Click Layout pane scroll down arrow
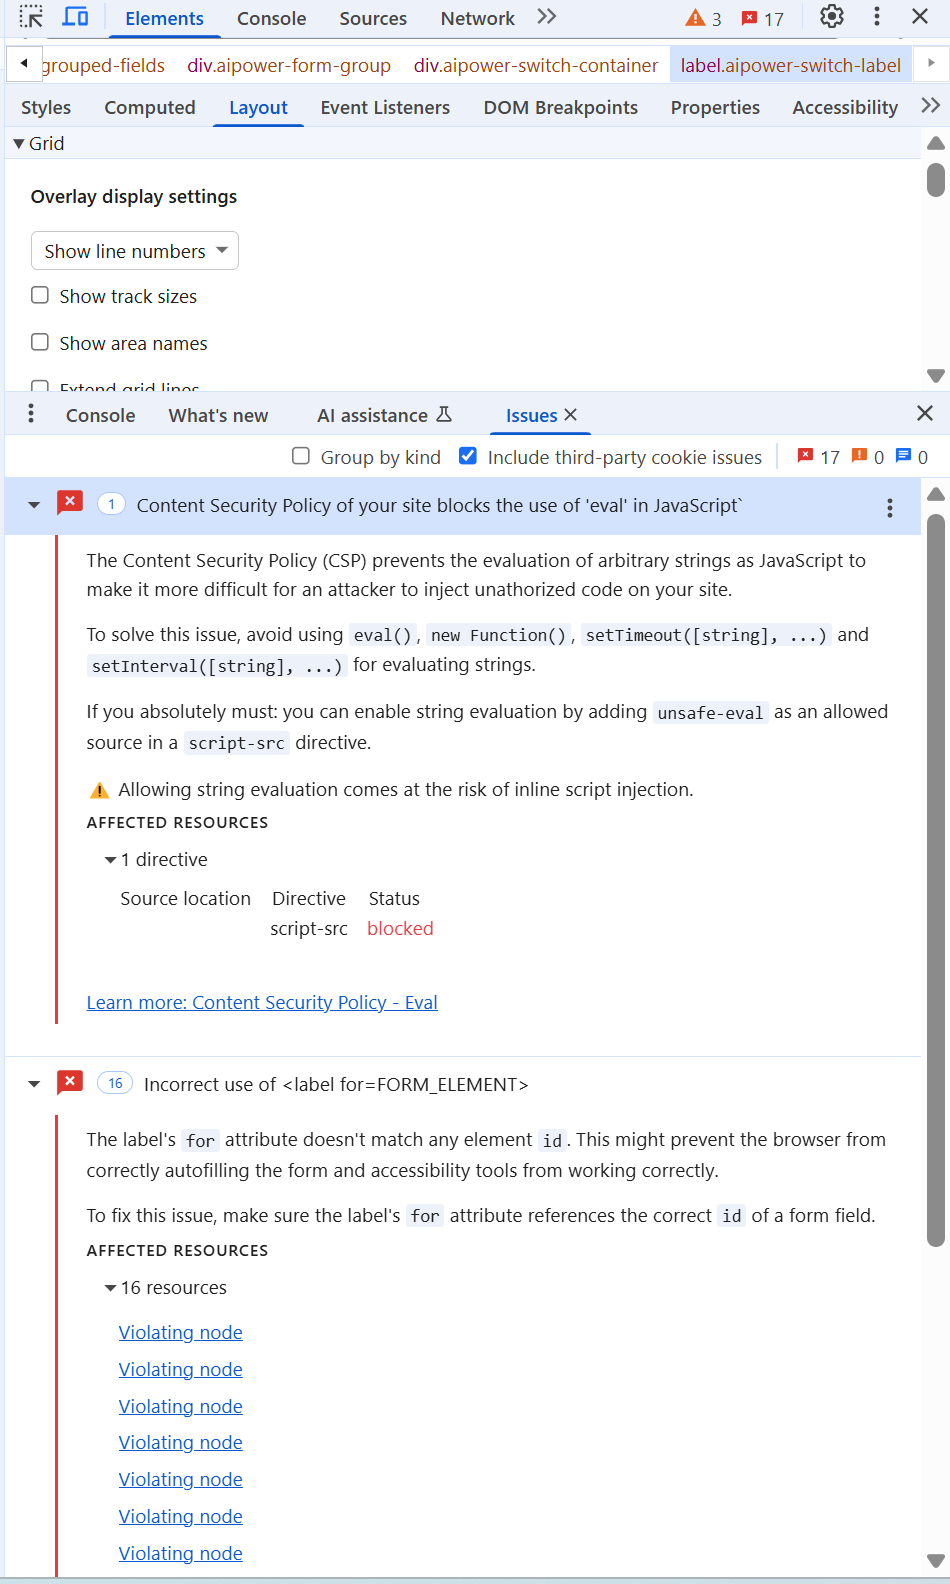950x1584 pixels. point(936,376)
